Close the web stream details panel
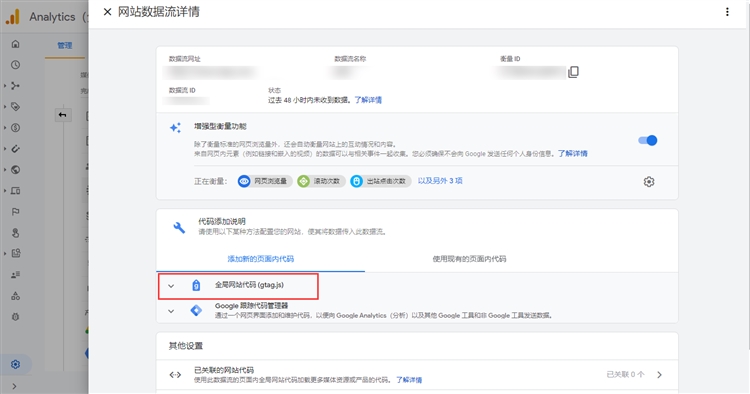The height and width of the screenshot is (394, 750). (108, 12)
